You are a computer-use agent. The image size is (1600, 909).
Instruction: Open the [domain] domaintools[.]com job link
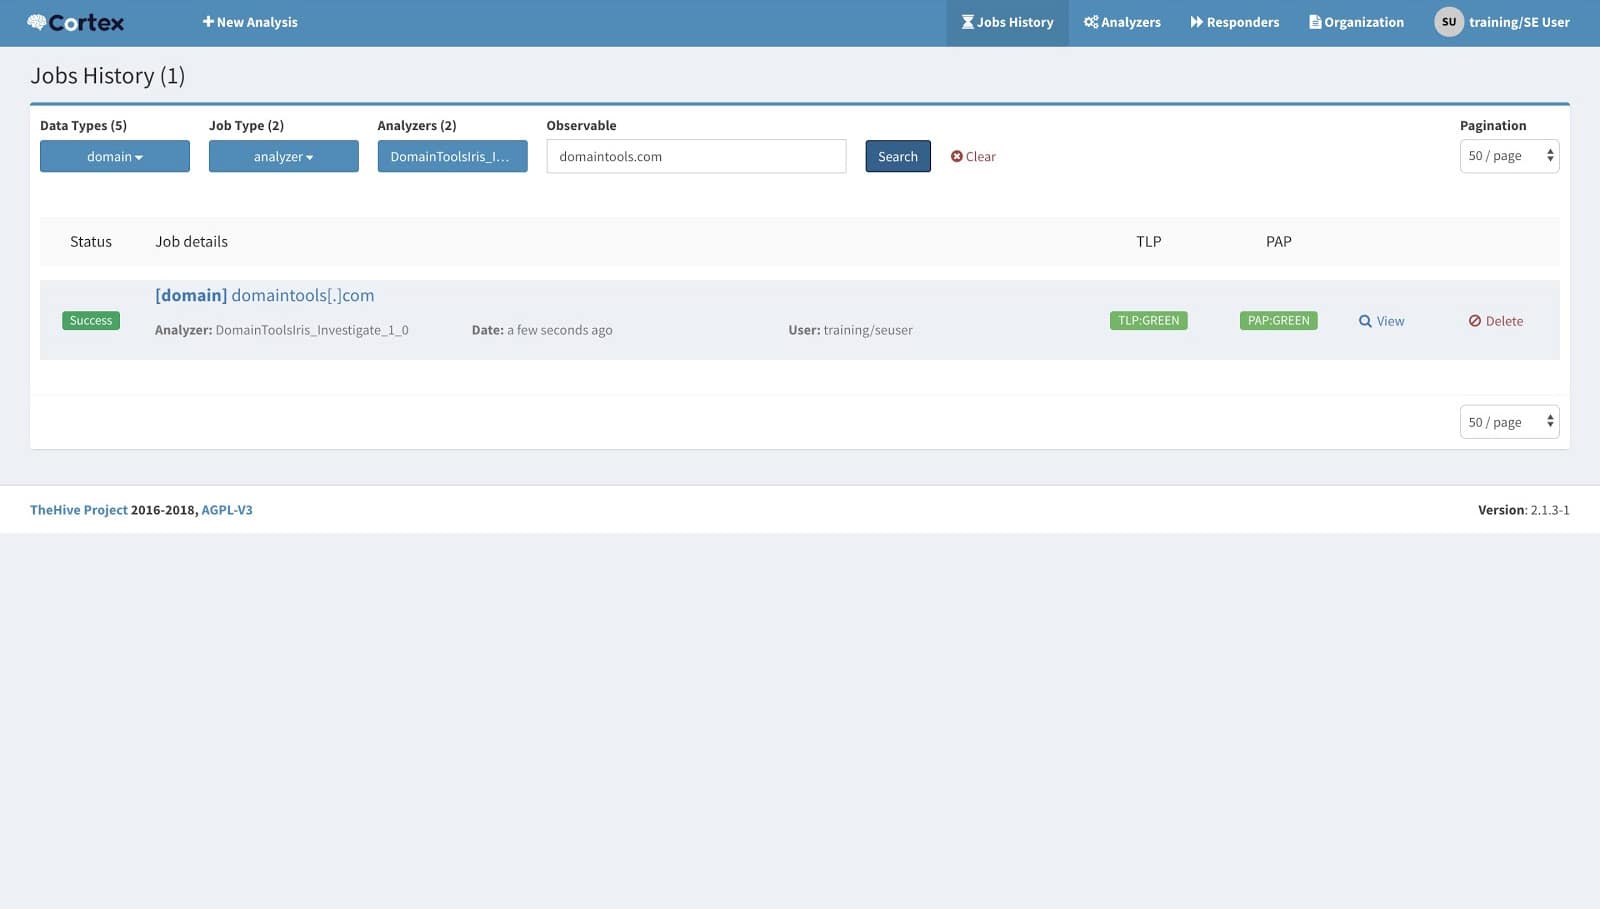[x=265, y=295]
